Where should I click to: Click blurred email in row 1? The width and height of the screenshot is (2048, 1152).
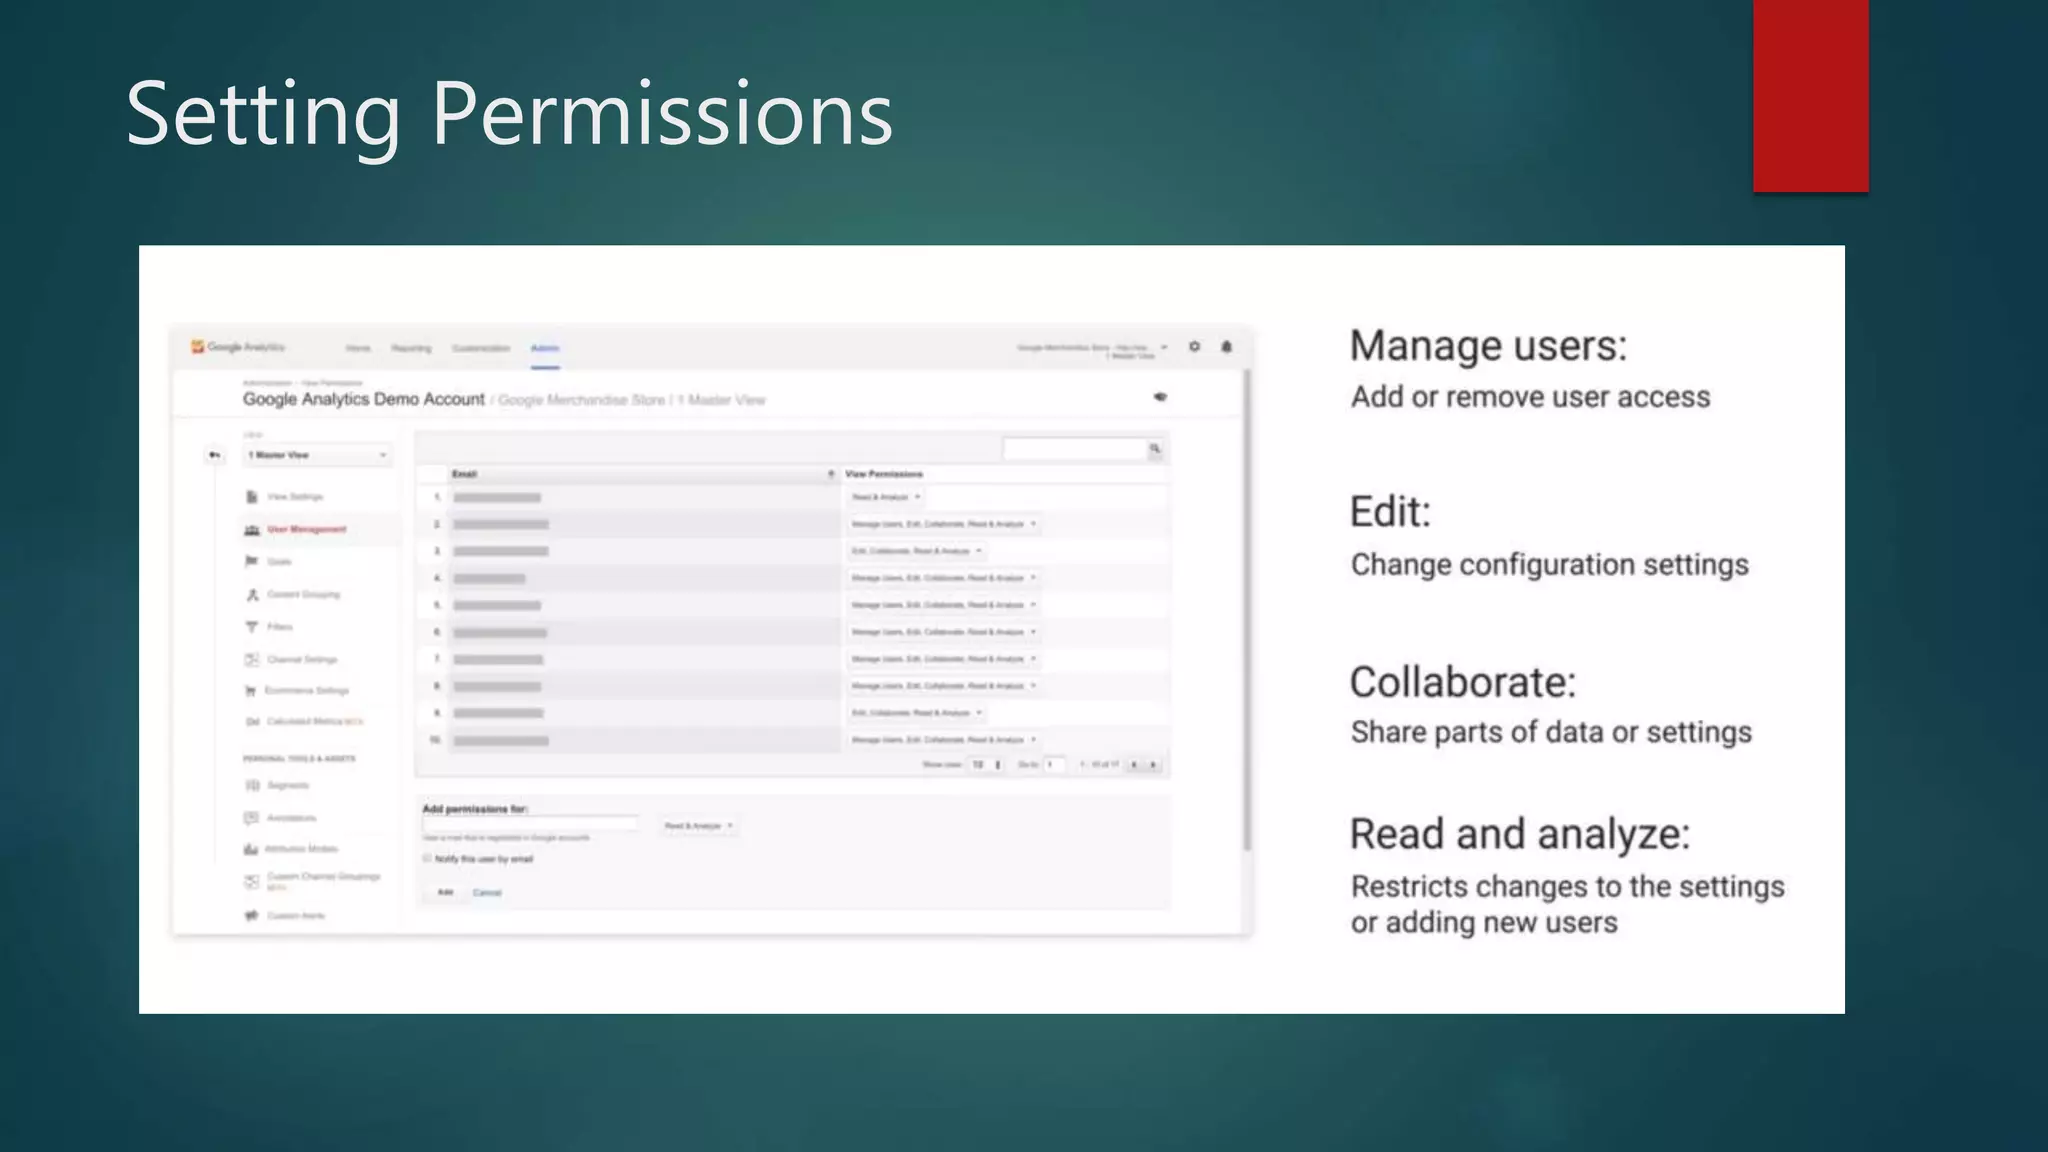pyautogui.click(x=497, y=498)
